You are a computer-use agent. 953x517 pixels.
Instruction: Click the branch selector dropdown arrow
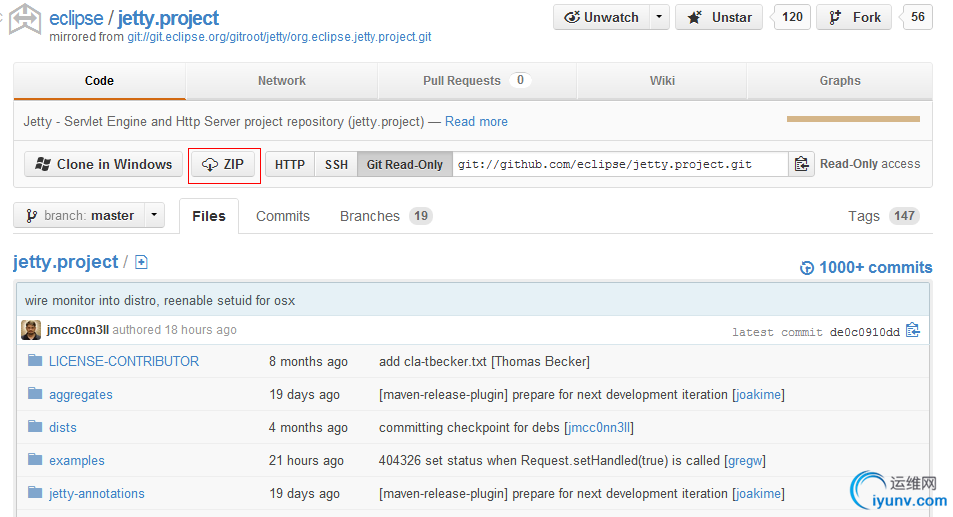pyautogui.click(x=154, y=216)
